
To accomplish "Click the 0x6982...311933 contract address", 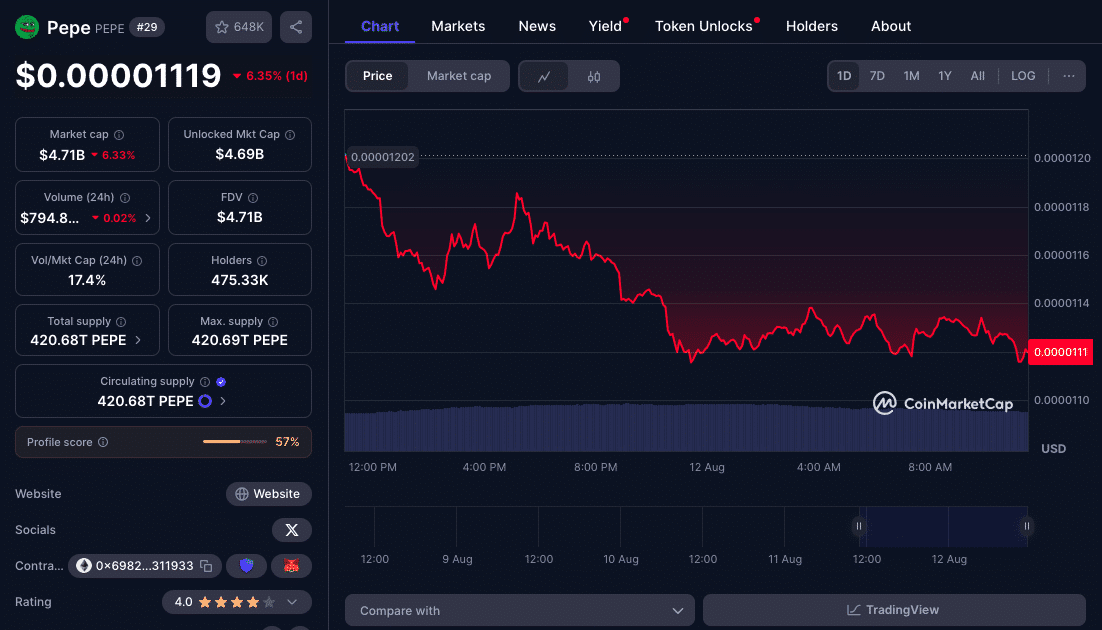I will 144,566.
